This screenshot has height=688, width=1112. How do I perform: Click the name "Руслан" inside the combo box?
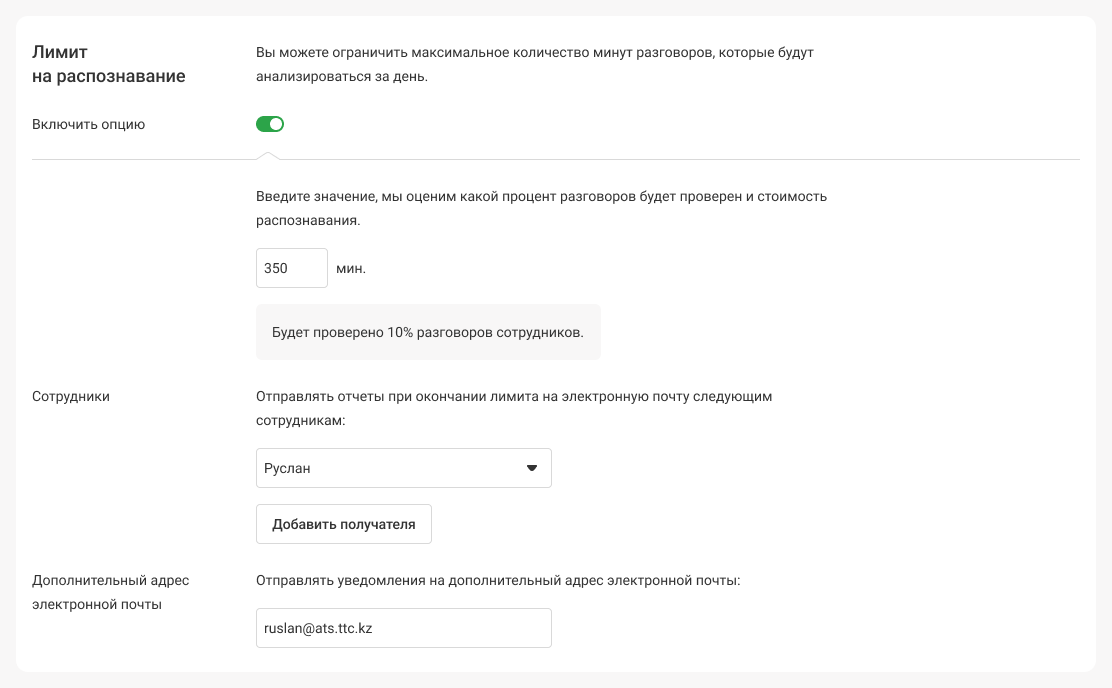[287, 468]
